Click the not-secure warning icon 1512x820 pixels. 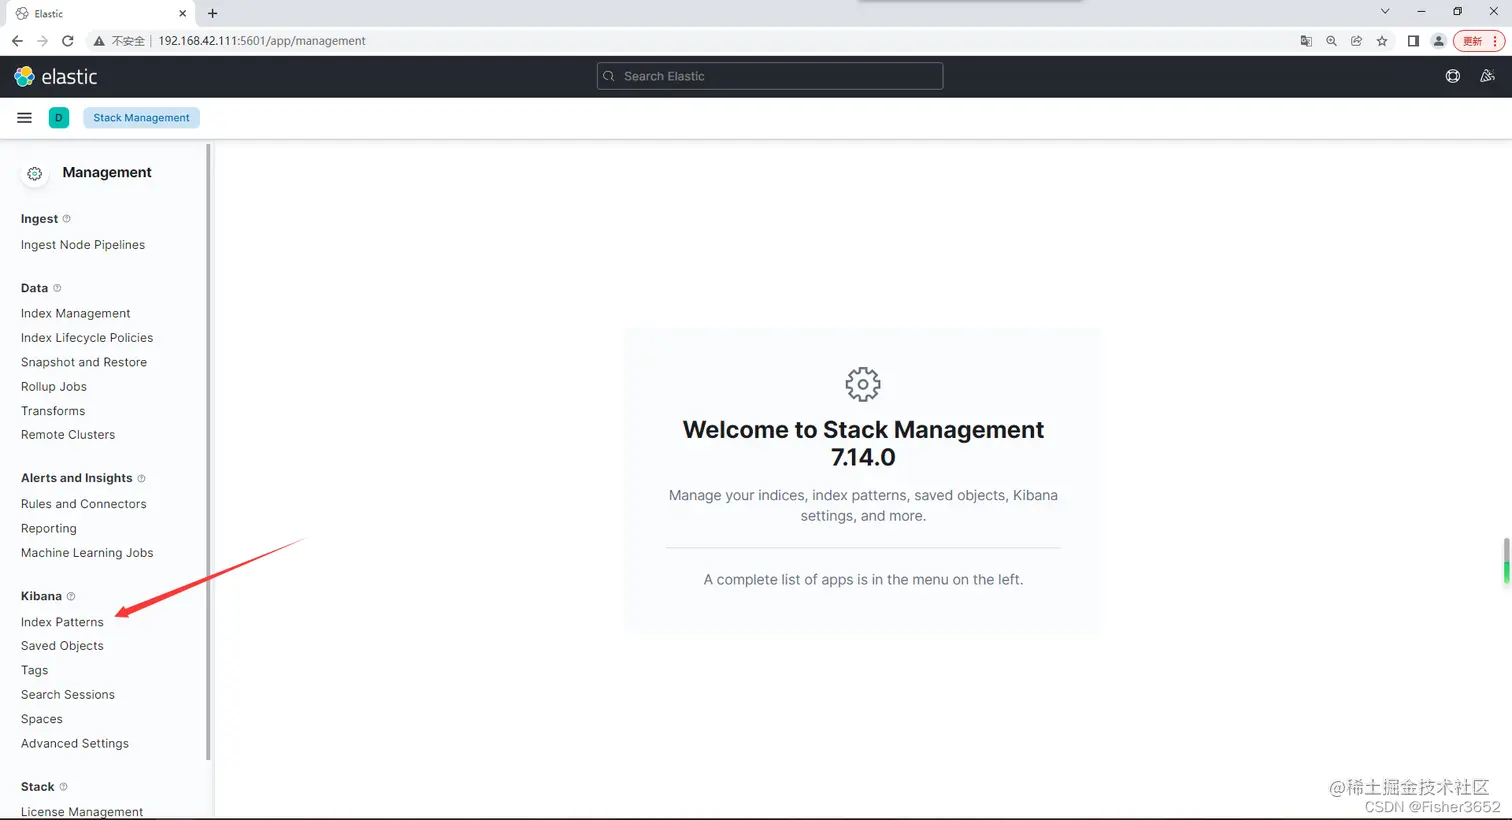coord(99,41)
